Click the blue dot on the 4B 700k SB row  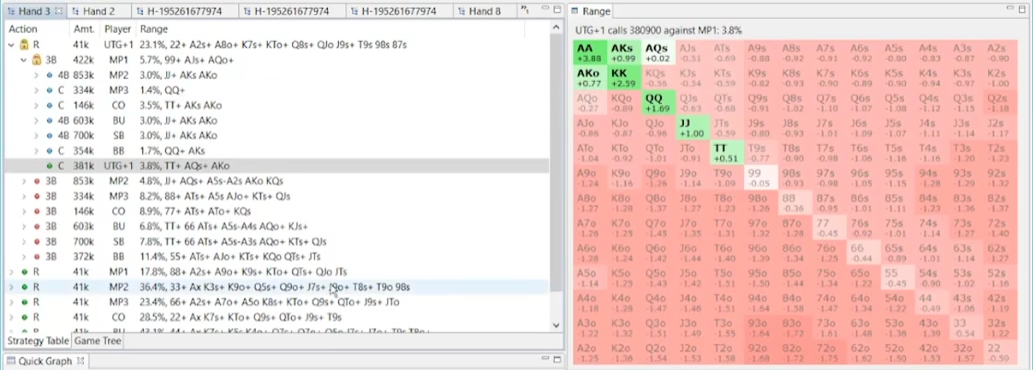[49, 136]
